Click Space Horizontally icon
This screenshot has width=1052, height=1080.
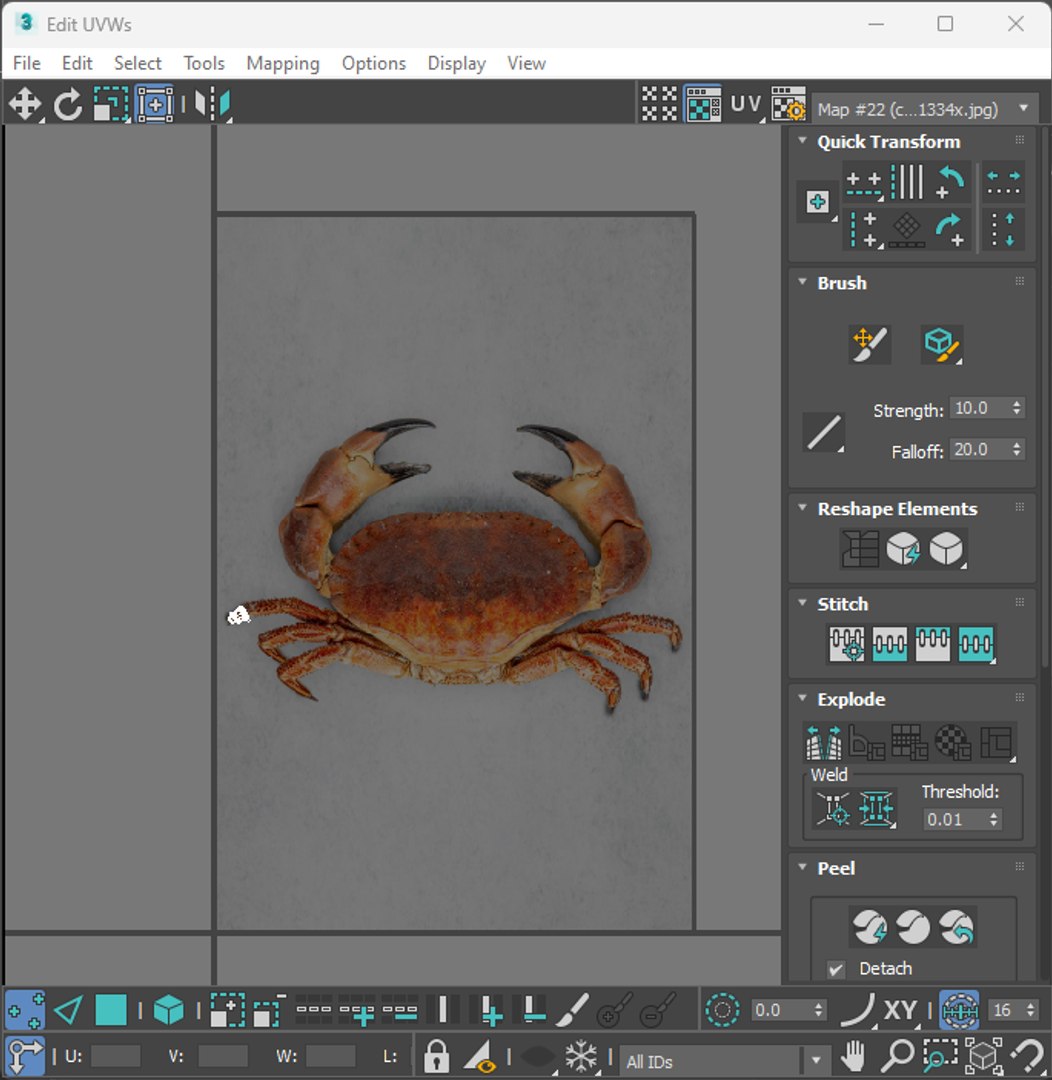[x=1003, y=183]
